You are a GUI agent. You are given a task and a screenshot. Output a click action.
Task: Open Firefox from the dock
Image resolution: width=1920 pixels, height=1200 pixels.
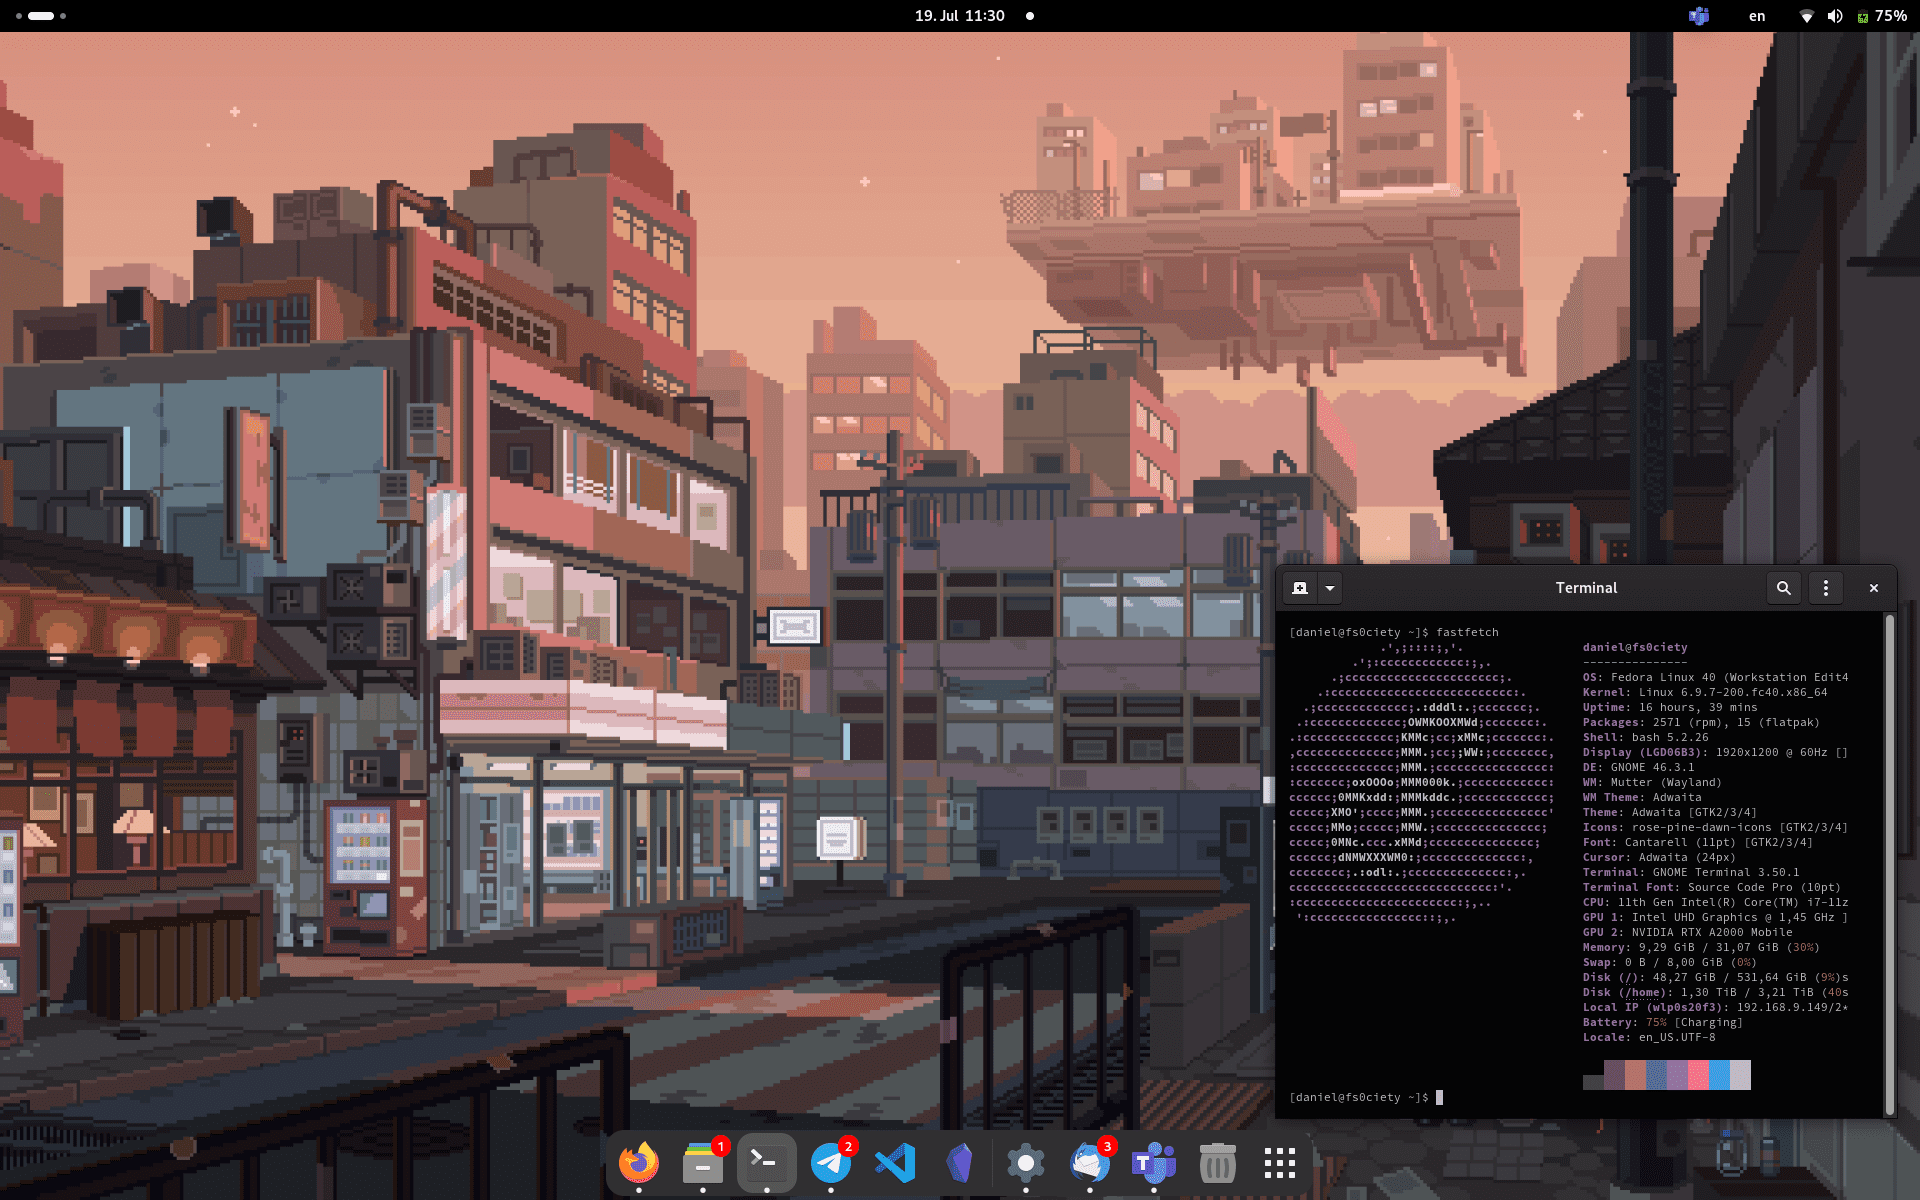[639, 1163]
